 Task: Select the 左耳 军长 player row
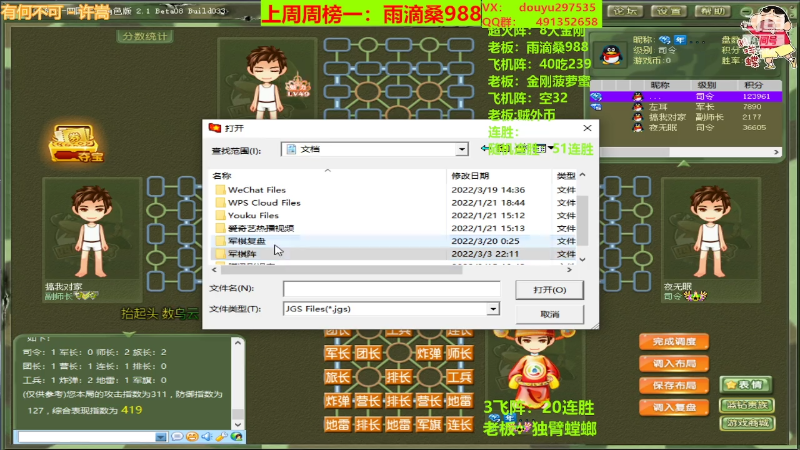(x=686, y=107)
